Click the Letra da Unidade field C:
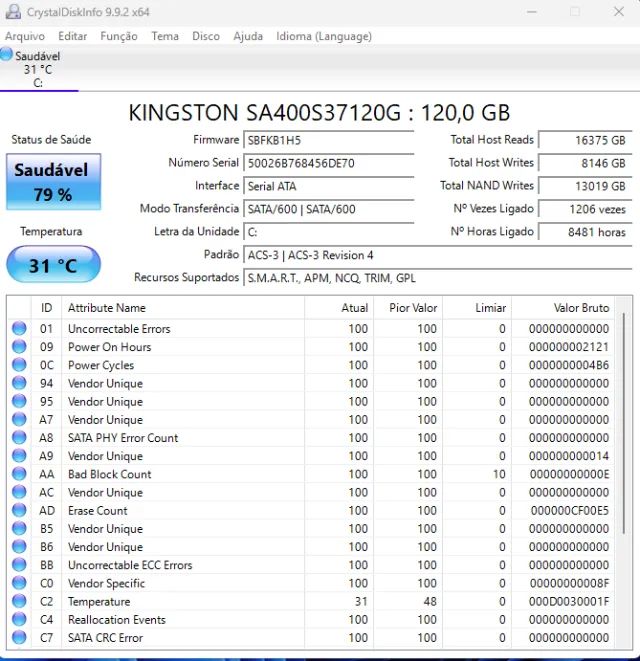This screenshot has height=661, width=640. [328, 232]
